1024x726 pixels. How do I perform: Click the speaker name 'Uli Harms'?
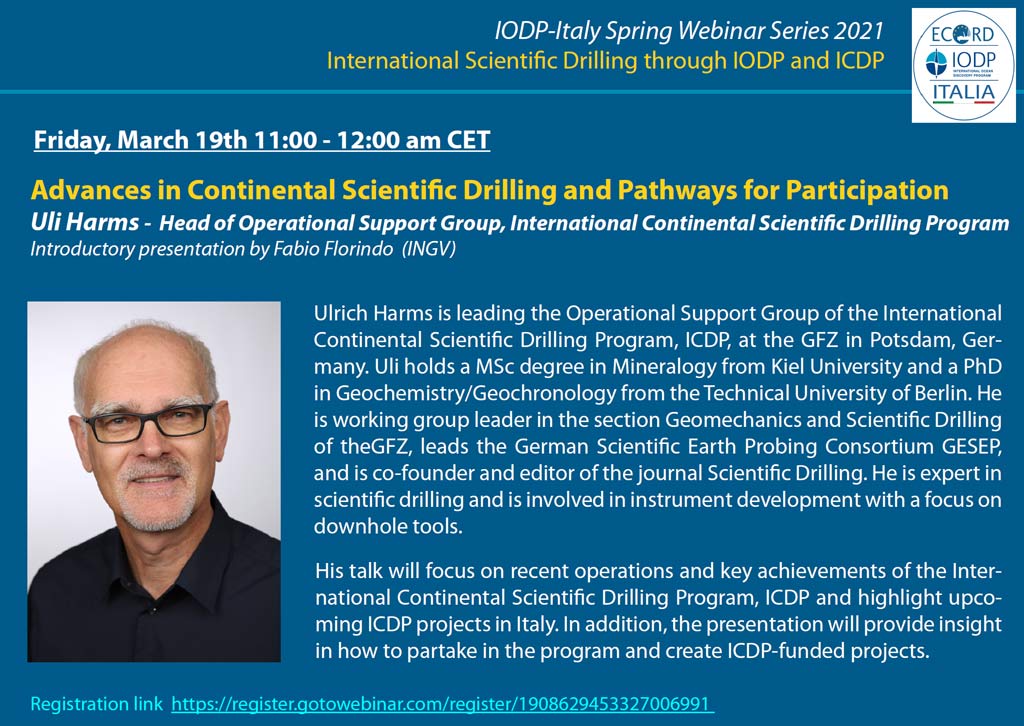tap(85, 222)
